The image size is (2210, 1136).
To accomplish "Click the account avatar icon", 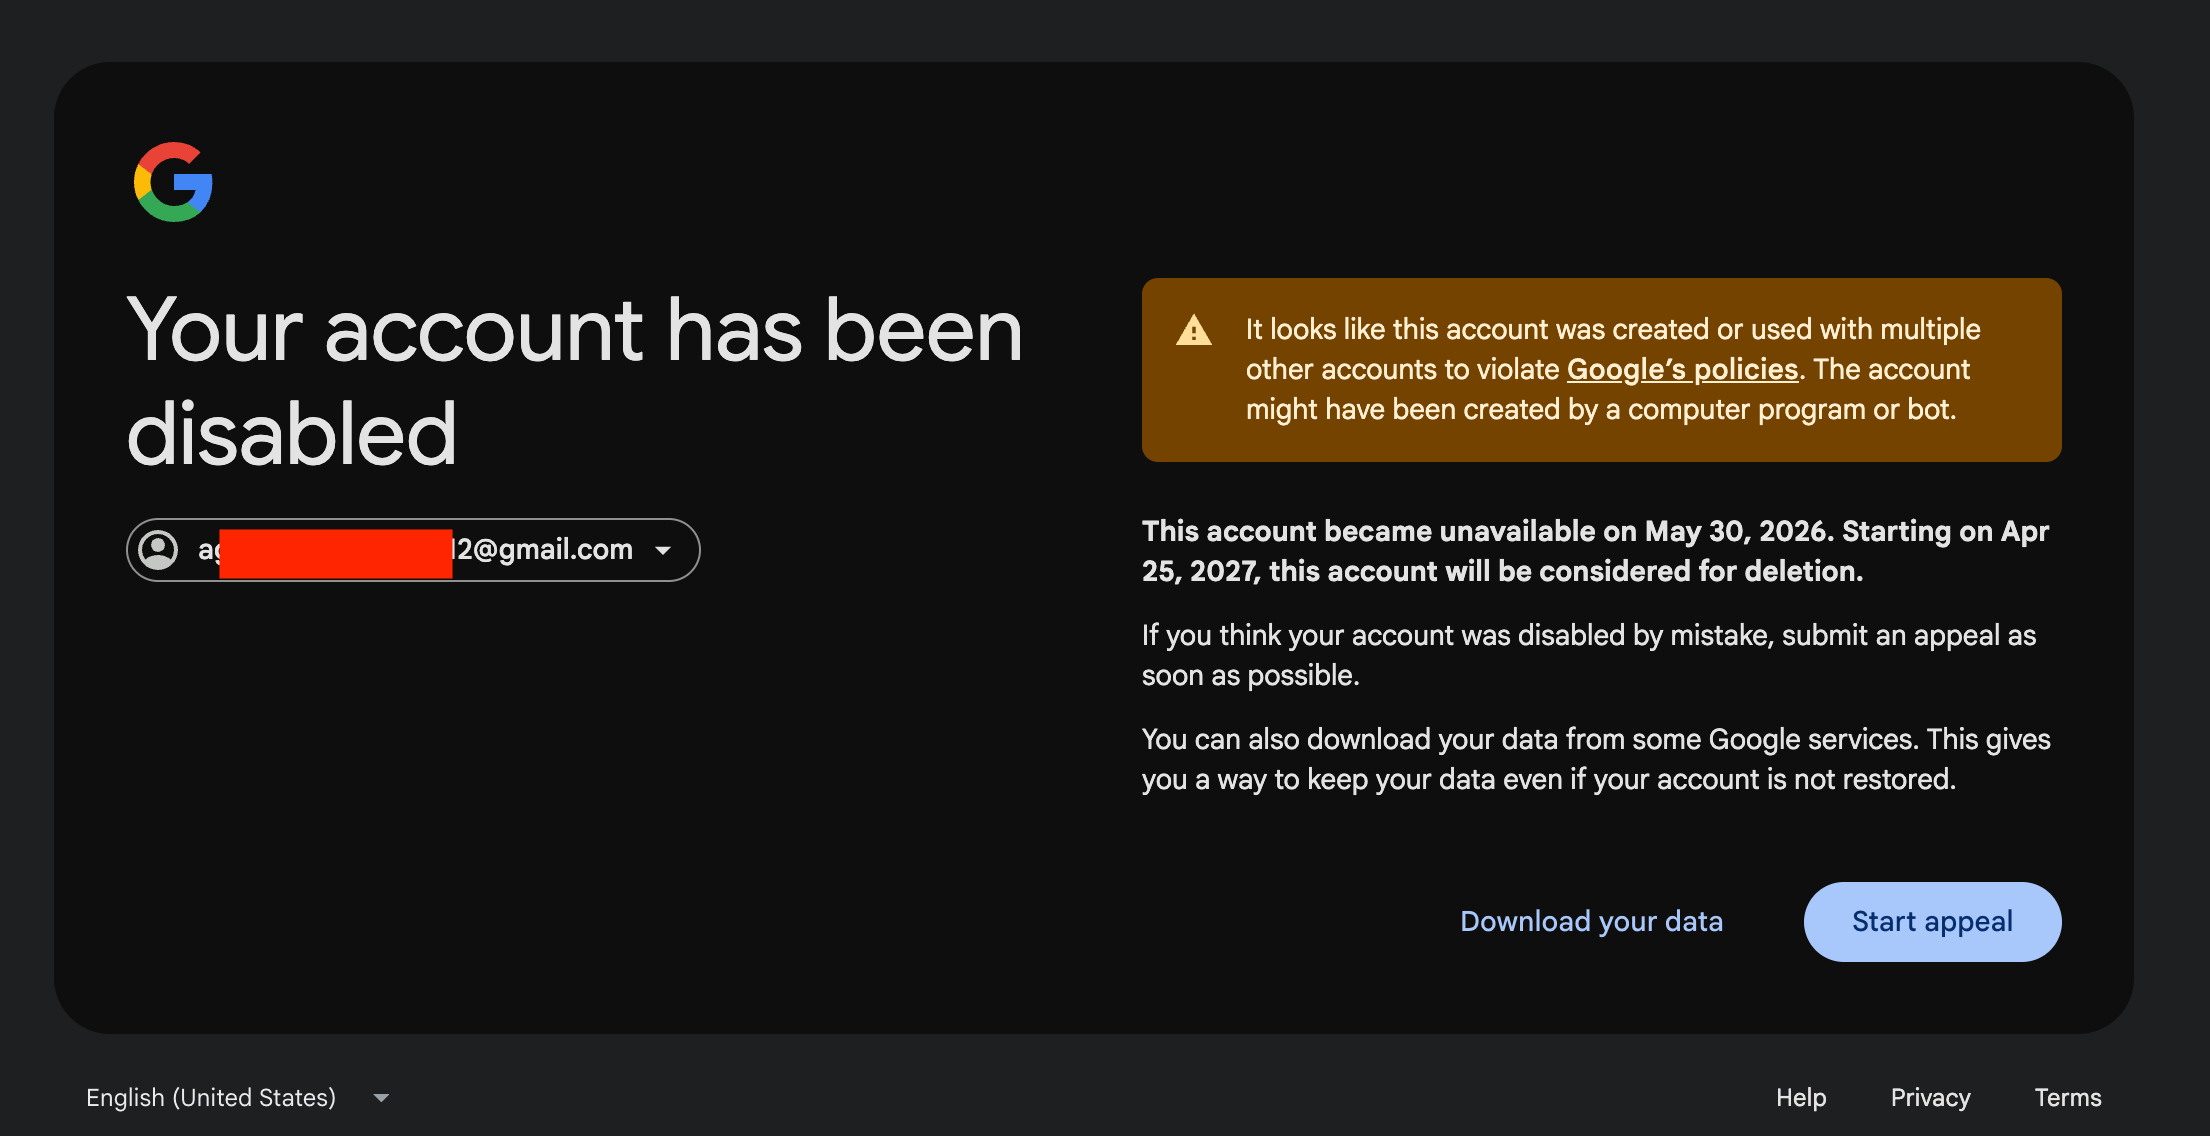I will 158,550.
